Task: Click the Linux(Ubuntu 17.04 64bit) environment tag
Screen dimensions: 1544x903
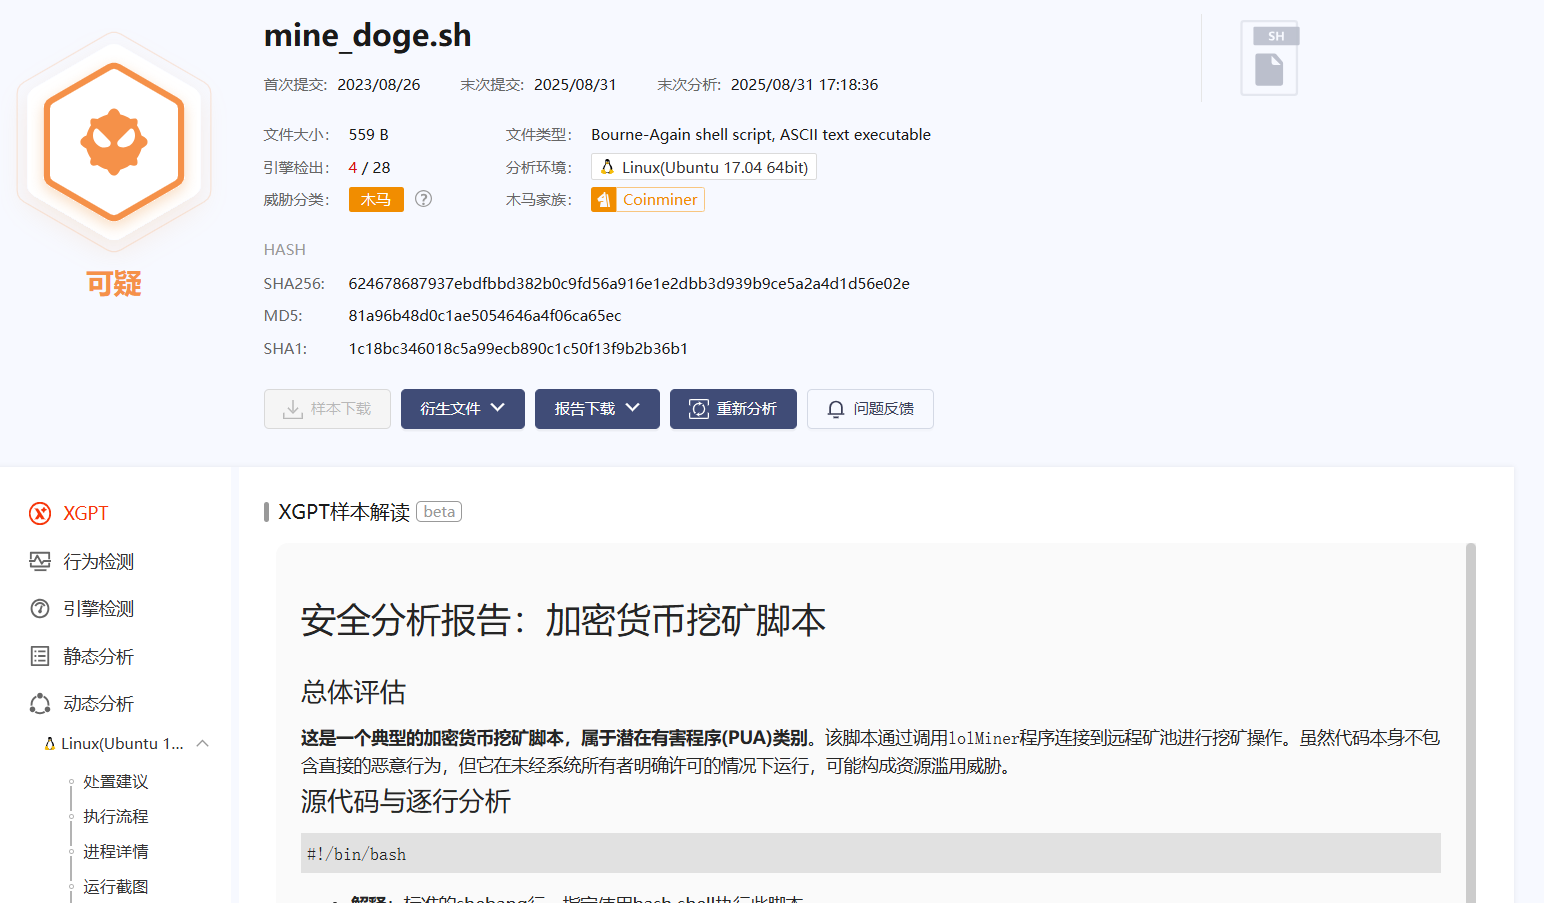Action: click(704, 167)
